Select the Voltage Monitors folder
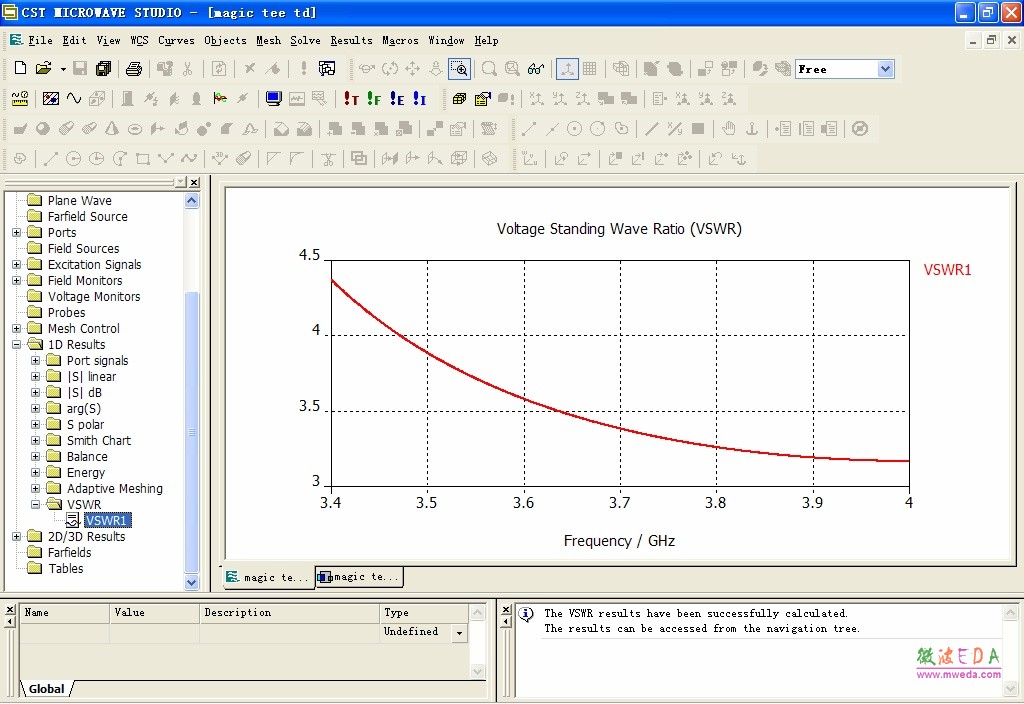The height and width of the screenshot is (704, 1024). [93, 296]
